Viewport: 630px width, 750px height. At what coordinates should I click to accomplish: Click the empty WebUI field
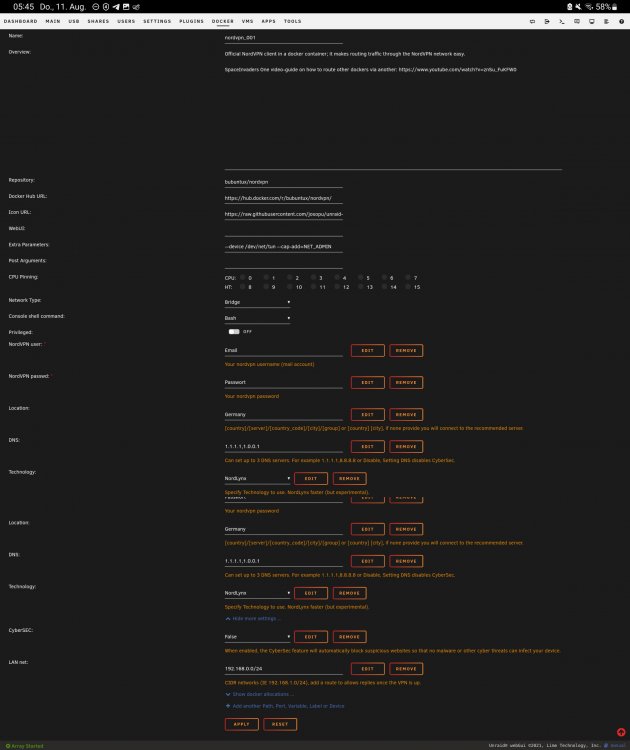click(x=284, y=231)
